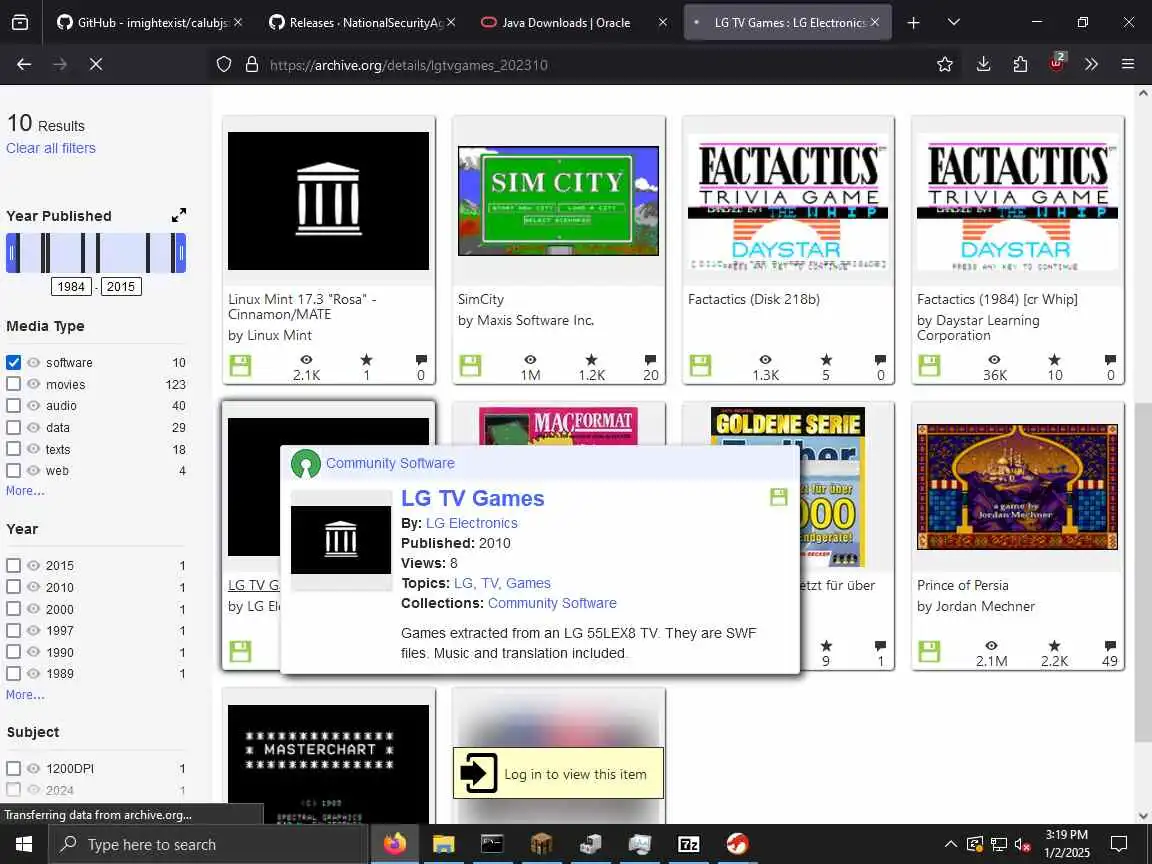1152x864 pixels.
Task: Select the LG TV Games tab
Action: [x=788, y=23]
